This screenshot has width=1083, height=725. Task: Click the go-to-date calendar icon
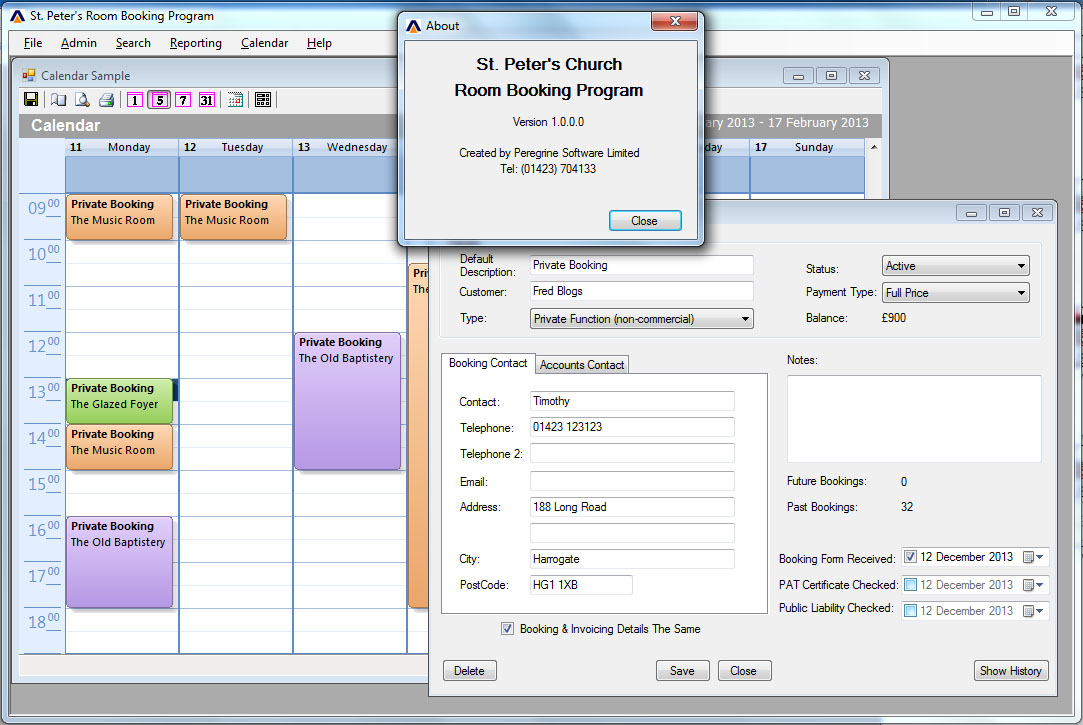tap(236, 100)
